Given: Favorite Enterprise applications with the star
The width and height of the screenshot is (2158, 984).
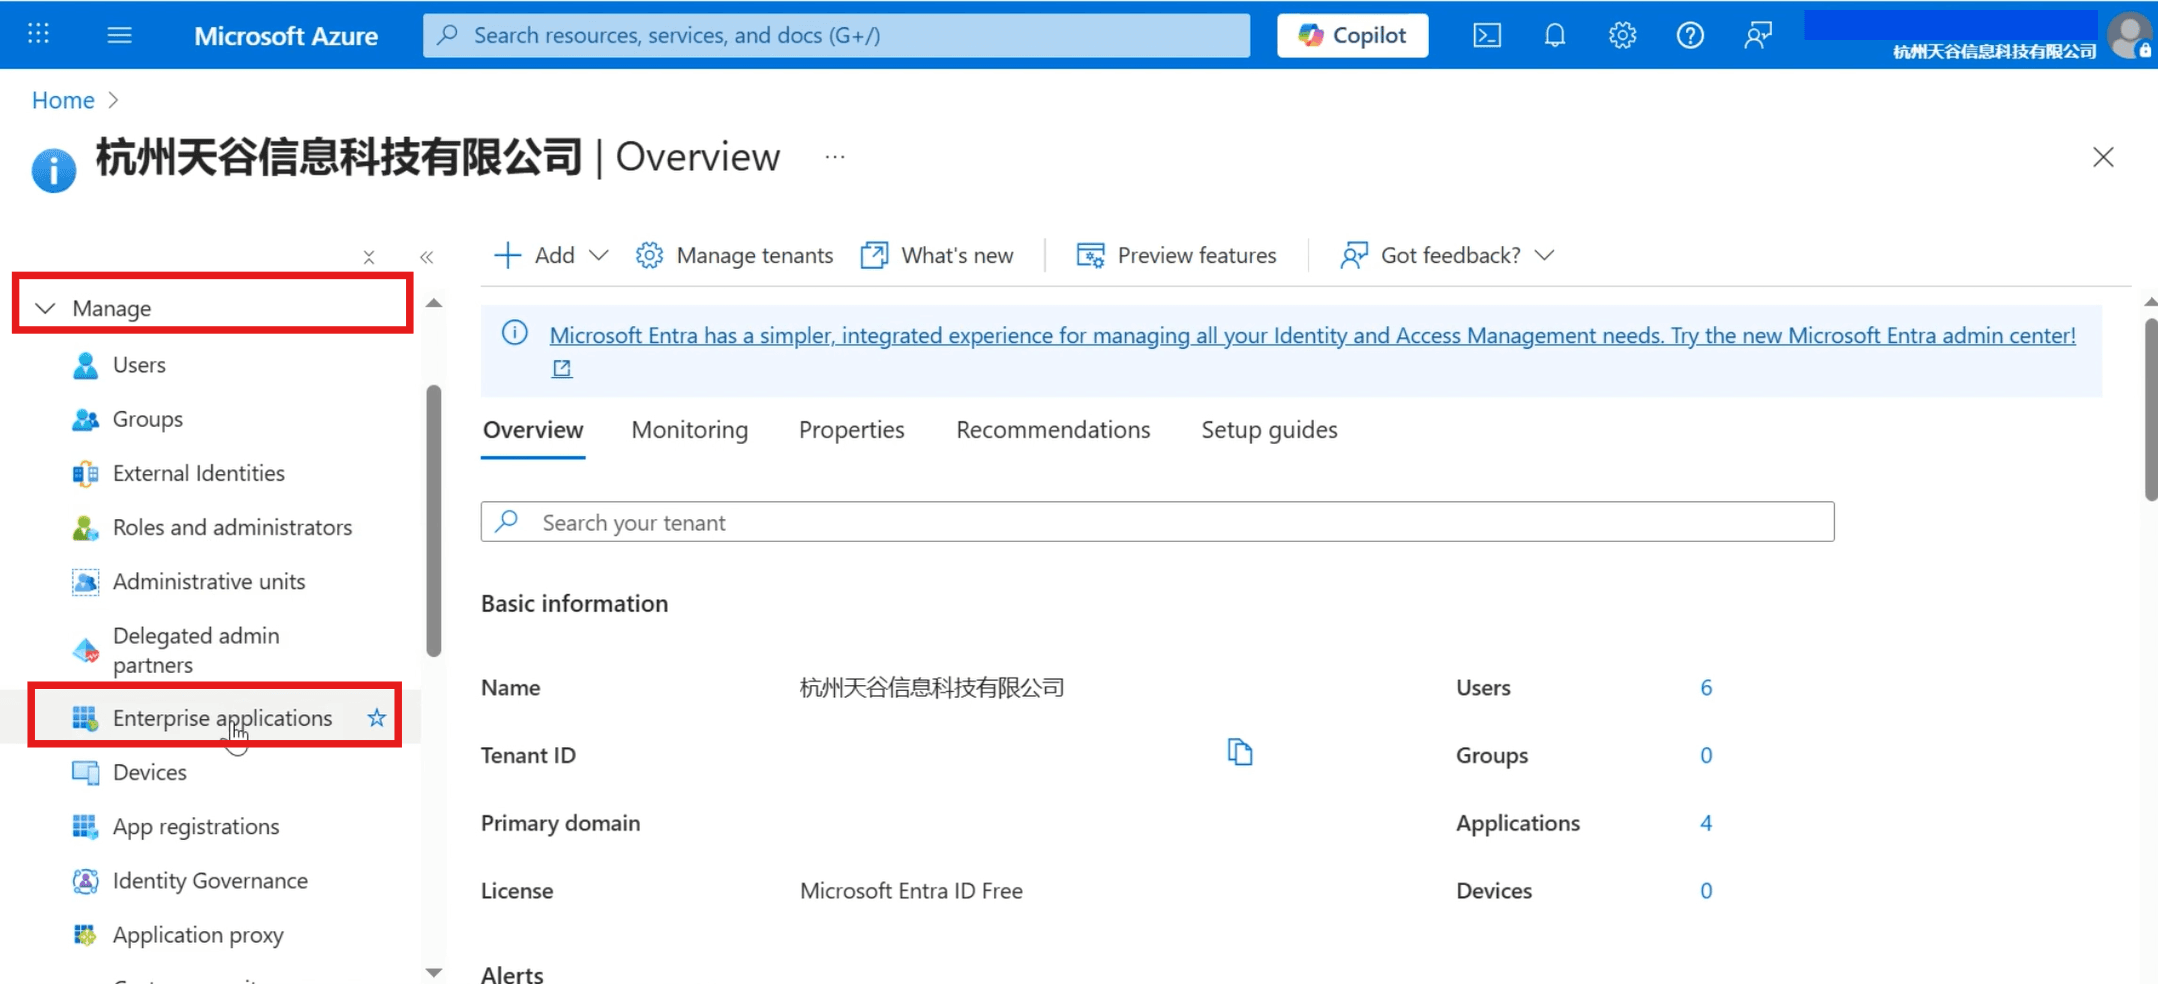Looking at the screenshot, I should (377, 718).
